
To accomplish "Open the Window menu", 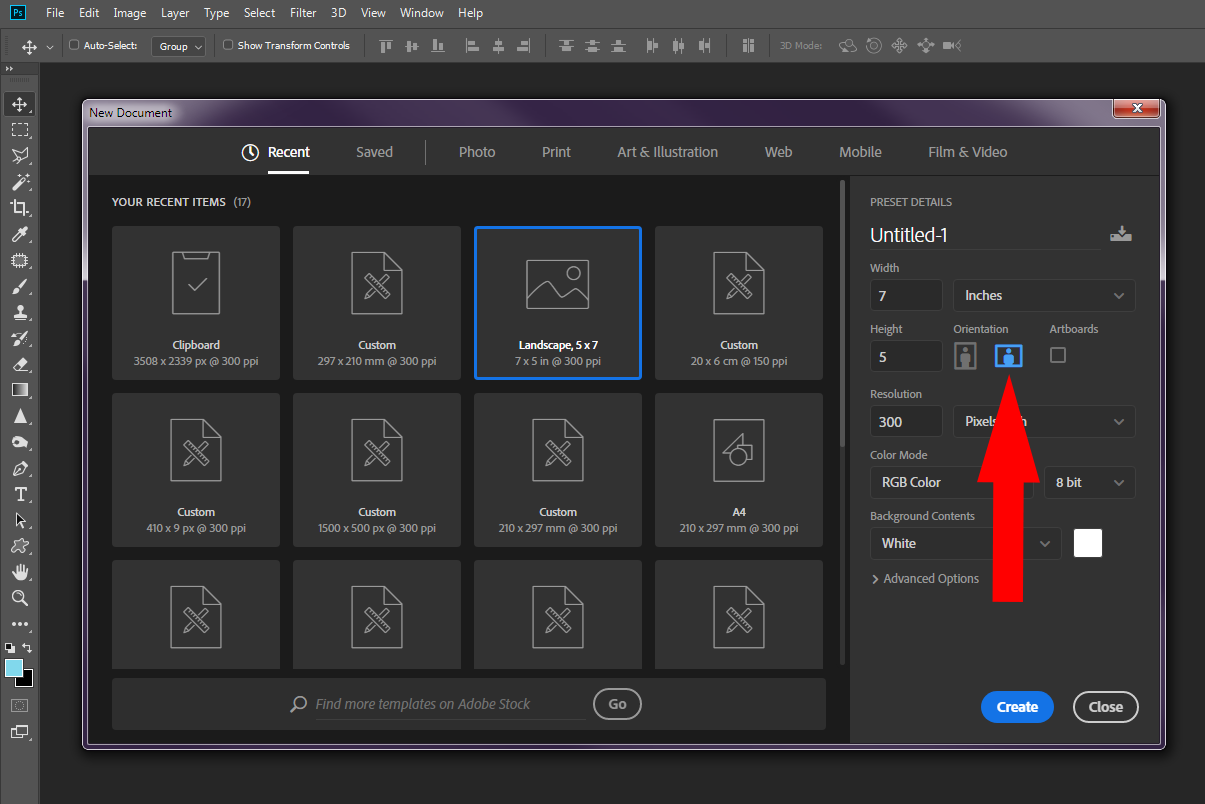I will tap(421, 13).
